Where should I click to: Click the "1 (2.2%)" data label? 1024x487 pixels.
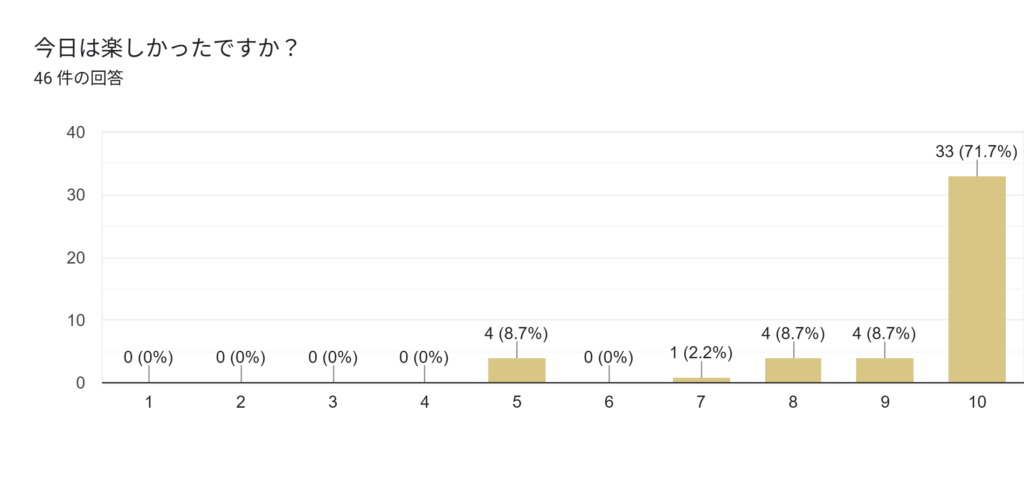[x=701, y=352]
